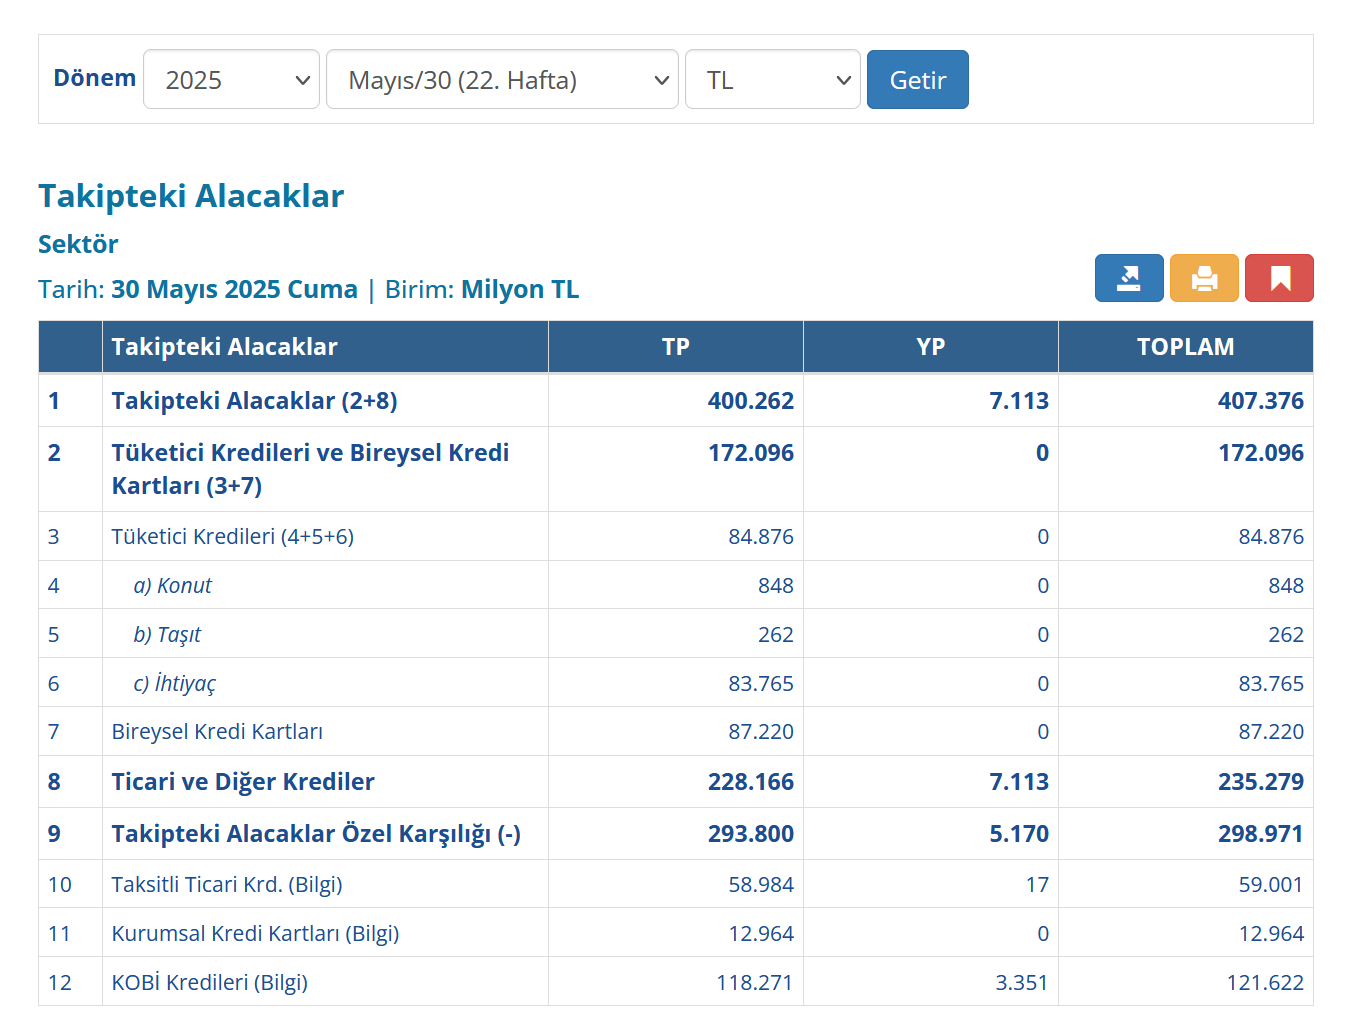
Task: Click the TOPLAM column header
Action: [x=1185, y=347]
